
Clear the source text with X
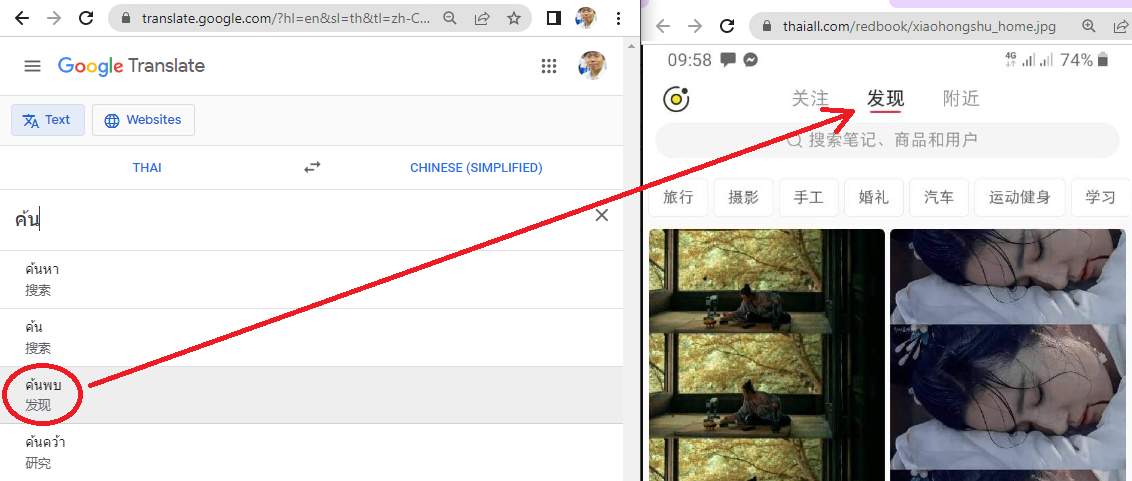point(601,215)
